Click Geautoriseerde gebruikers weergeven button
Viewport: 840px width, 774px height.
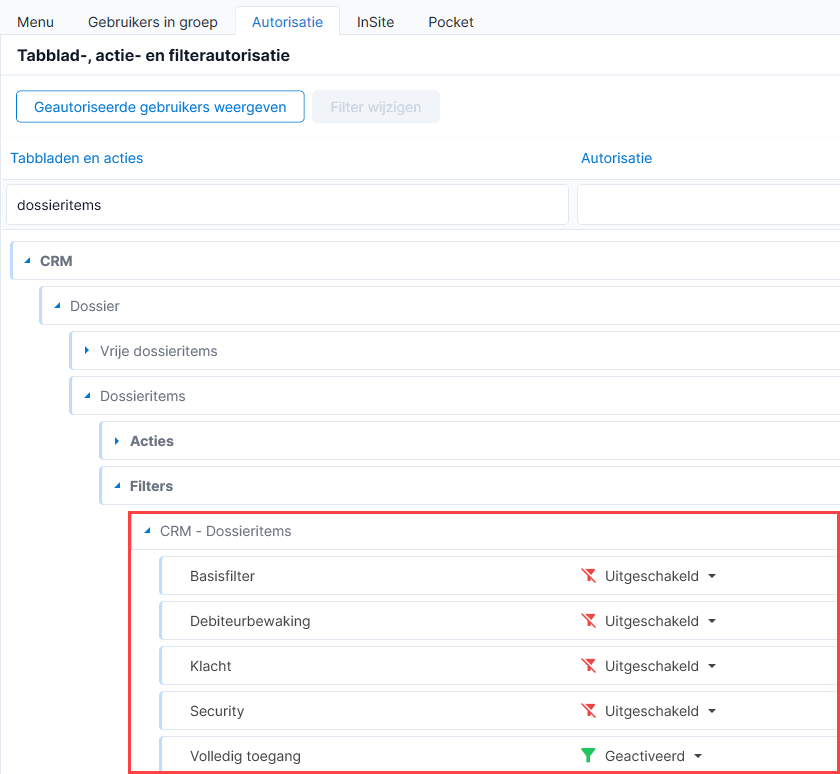click(160, 107)
